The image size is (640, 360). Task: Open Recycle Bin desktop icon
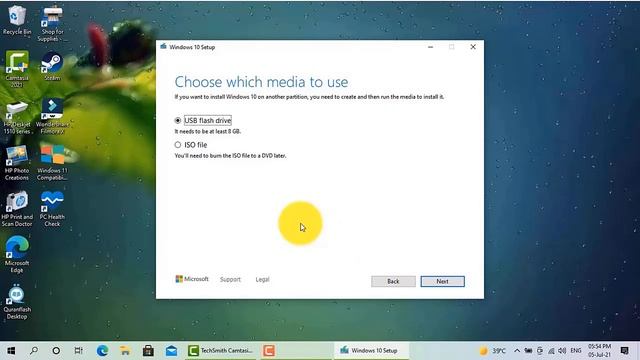coord(17,20)
